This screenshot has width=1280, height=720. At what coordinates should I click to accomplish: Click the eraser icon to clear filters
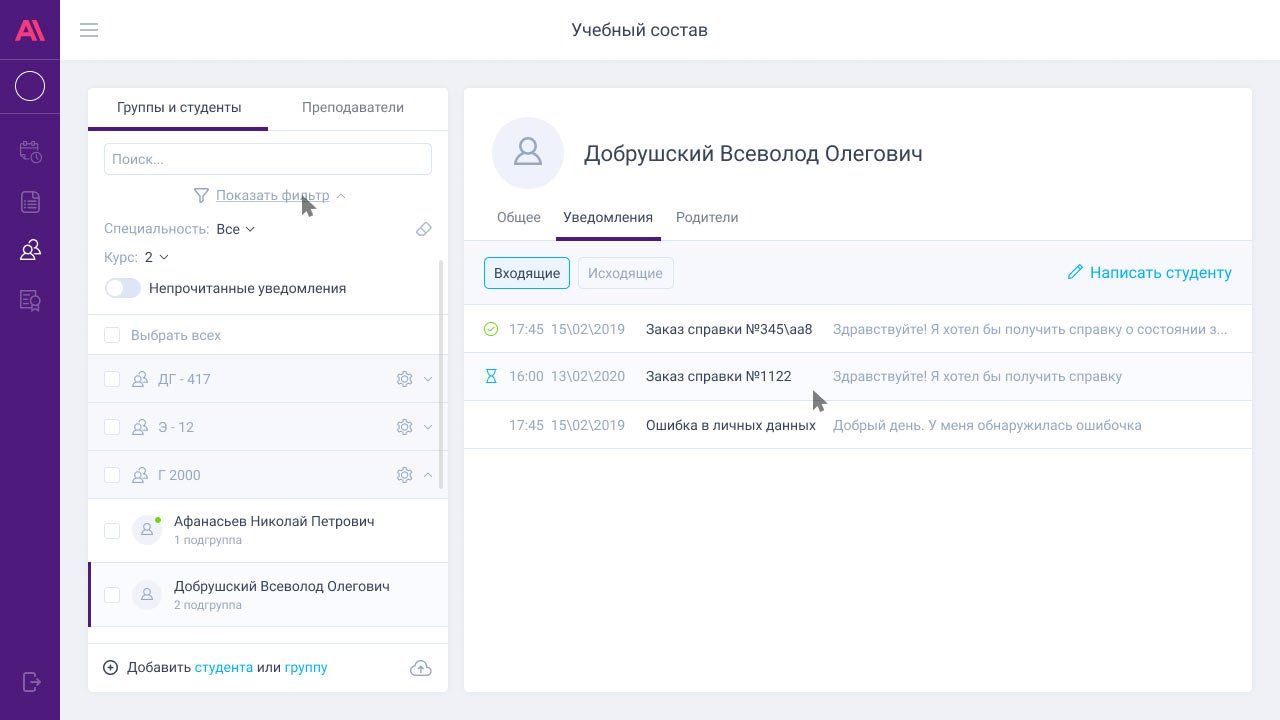[423, 229]
